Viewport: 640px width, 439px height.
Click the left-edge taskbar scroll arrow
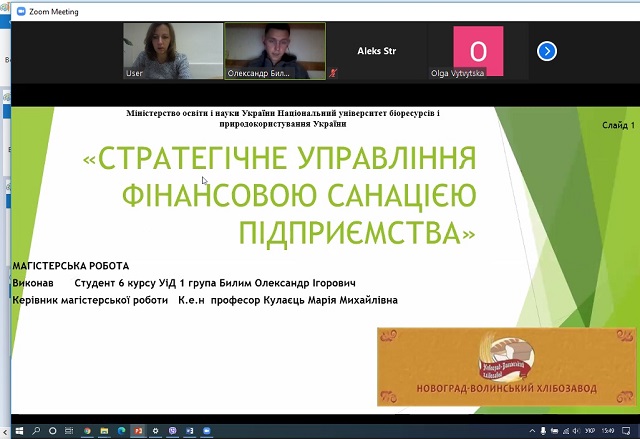5,432
